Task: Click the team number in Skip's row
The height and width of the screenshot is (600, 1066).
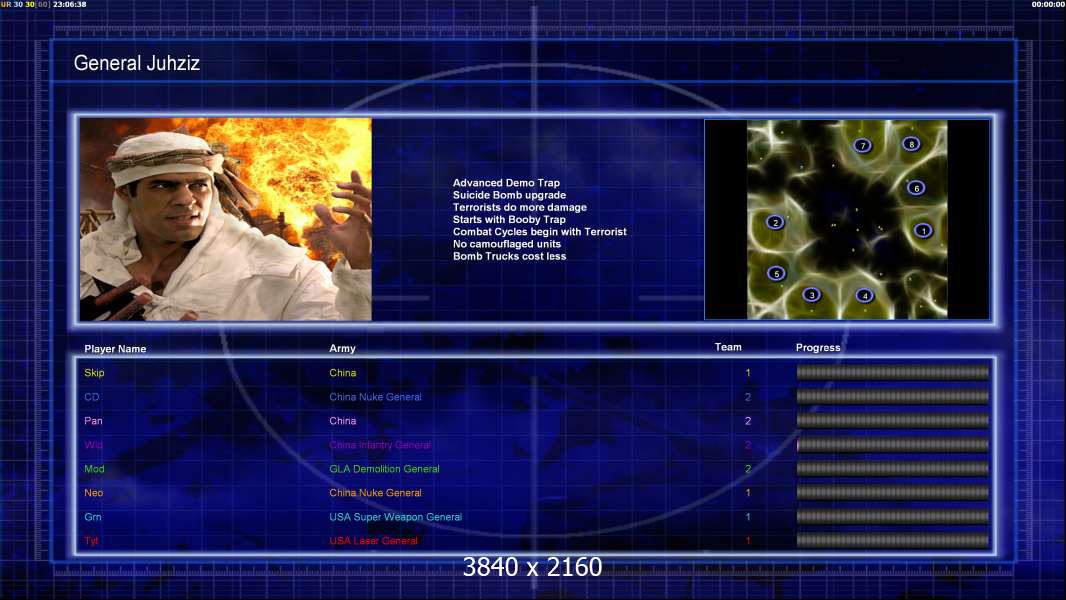Action: pos(748,372)
